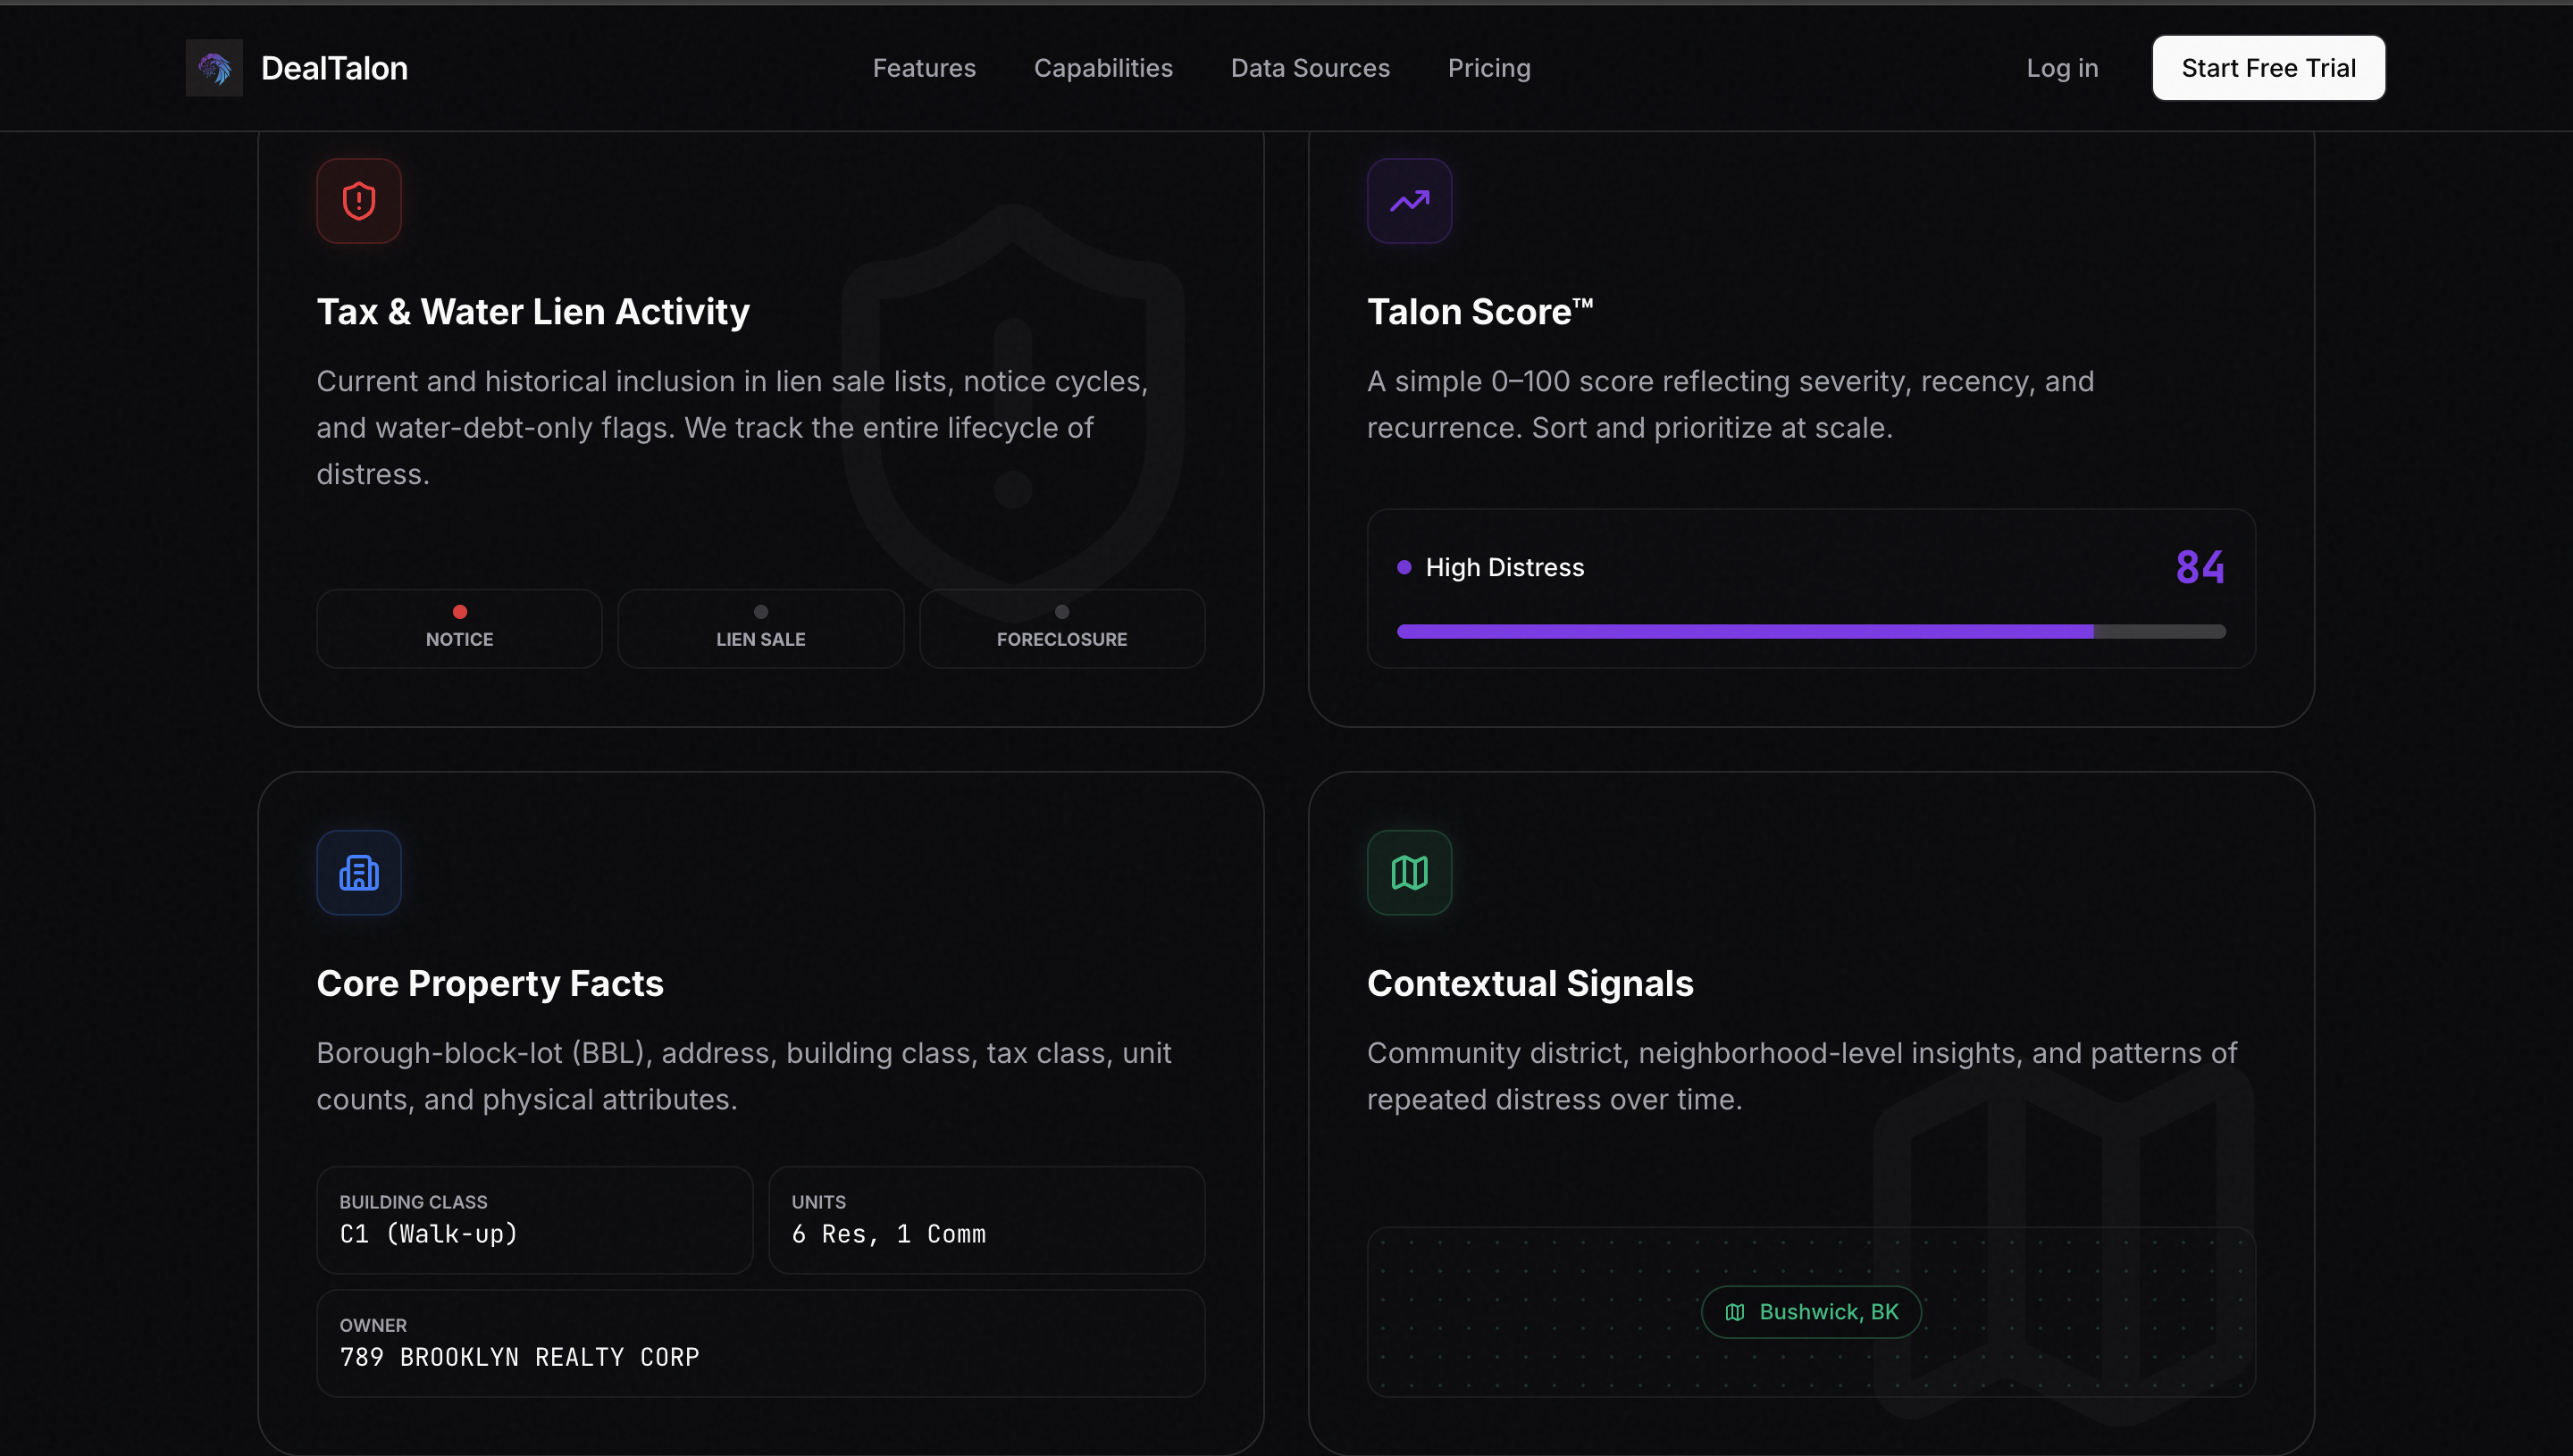Image resolution: width=2573 pixels, height=1456 pixels.
Task: Click the blue building icon on Core Property Facts
Action: pos(358,872)
